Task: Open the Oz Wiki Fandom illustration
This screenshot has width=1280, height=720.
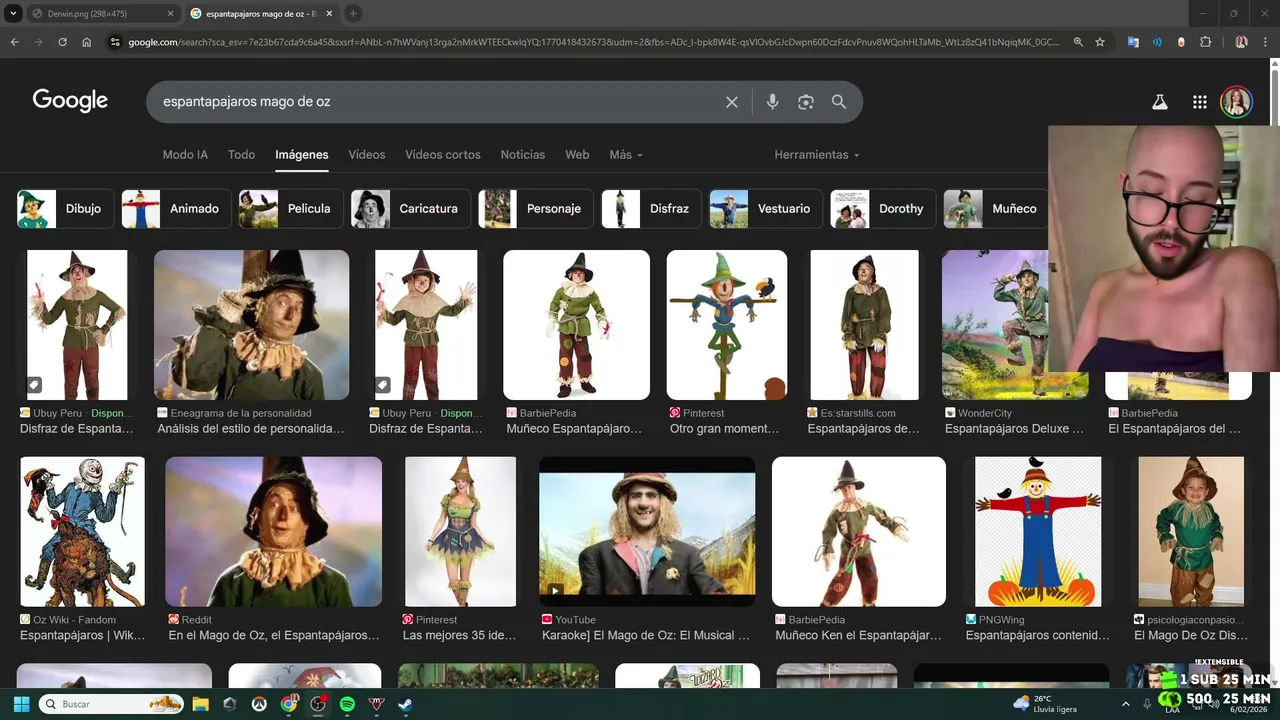Action: click(83, 532)
